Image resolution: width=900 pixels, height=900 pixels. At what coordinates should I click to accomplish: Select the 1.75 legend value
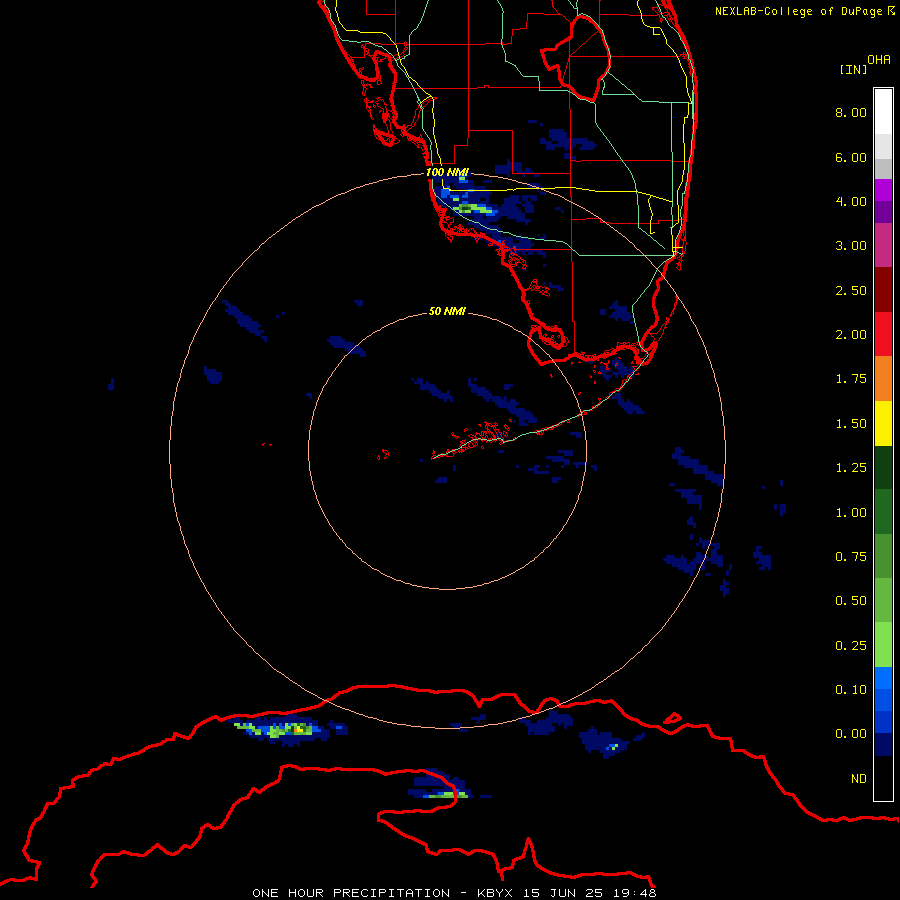(851, 379)
